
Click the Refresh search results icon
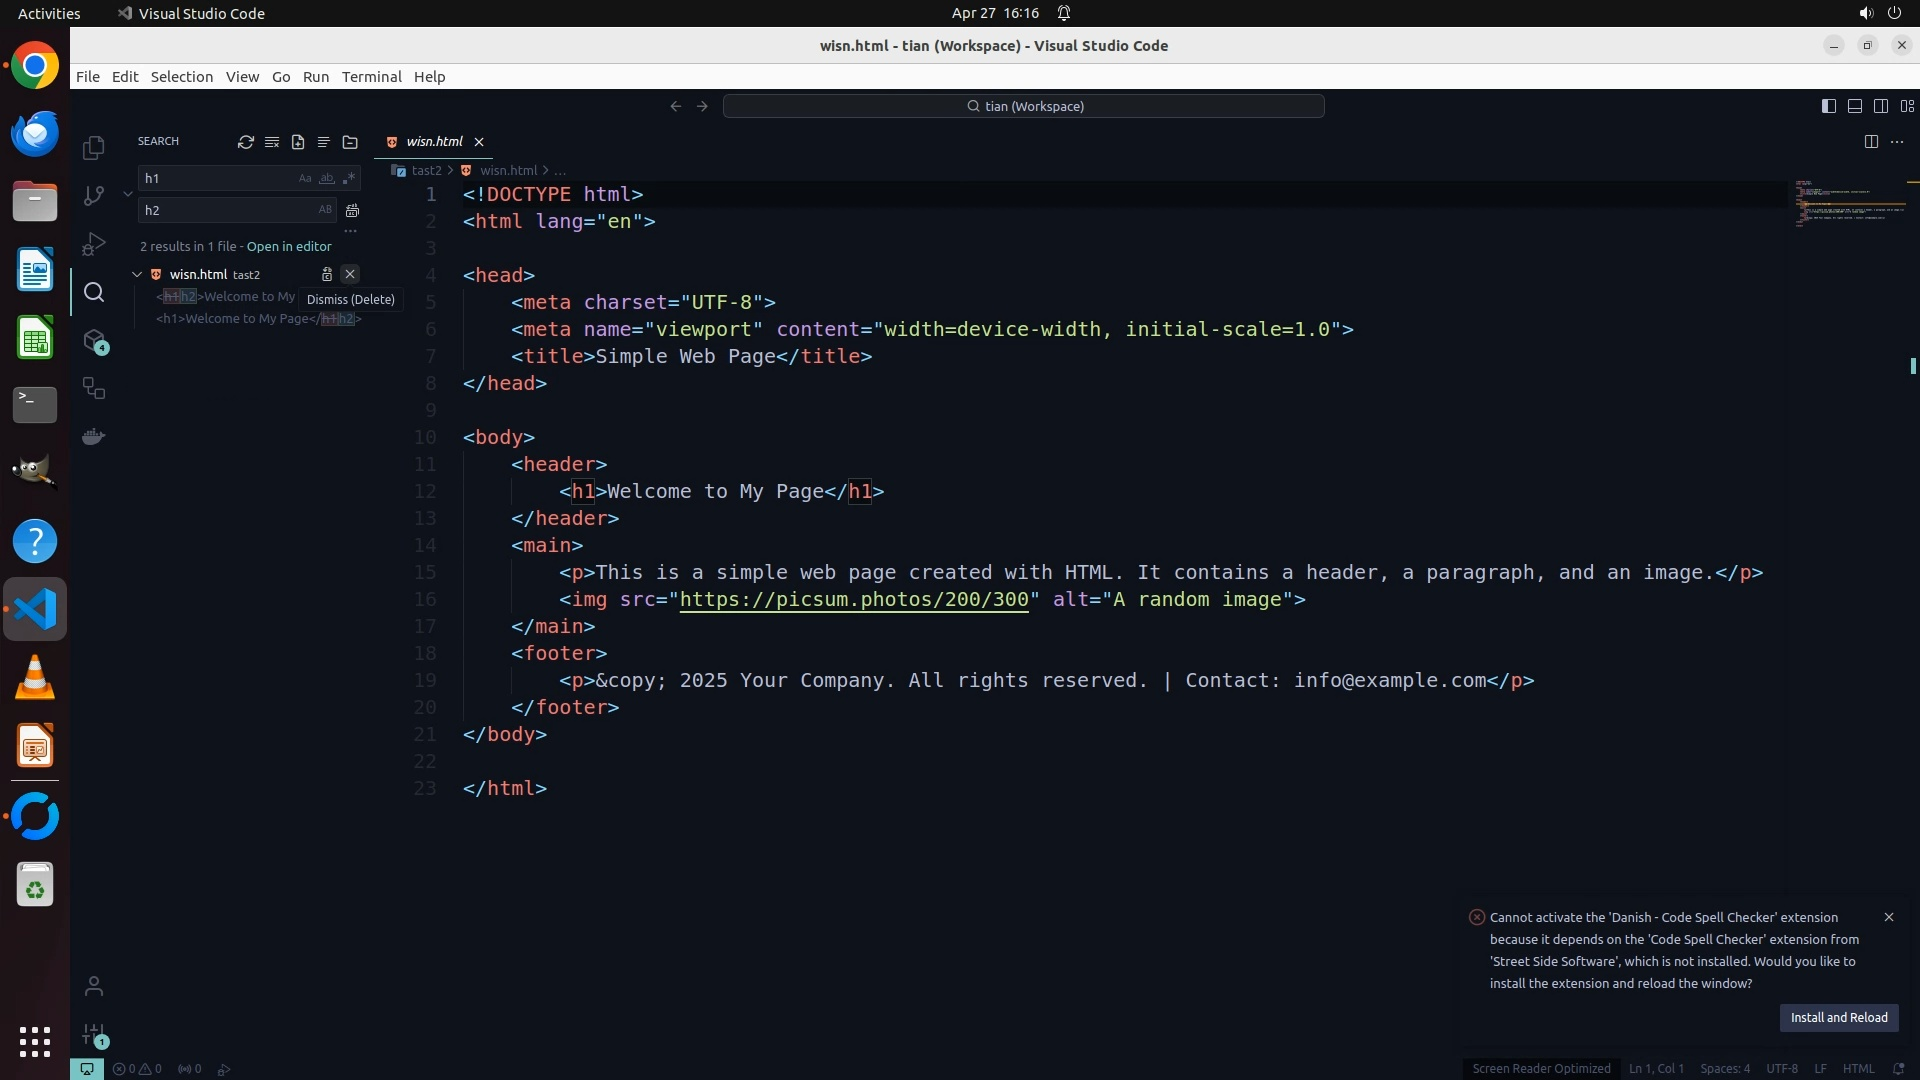(245, 142)
